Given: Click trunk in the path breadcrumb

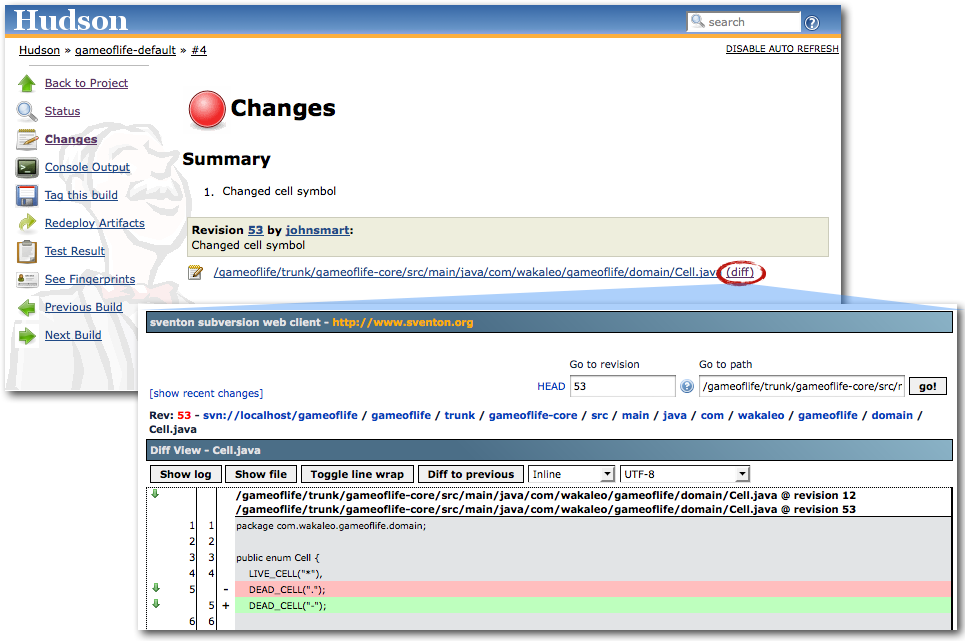Looking at the screenshot, I should click(x=460, y=415).
